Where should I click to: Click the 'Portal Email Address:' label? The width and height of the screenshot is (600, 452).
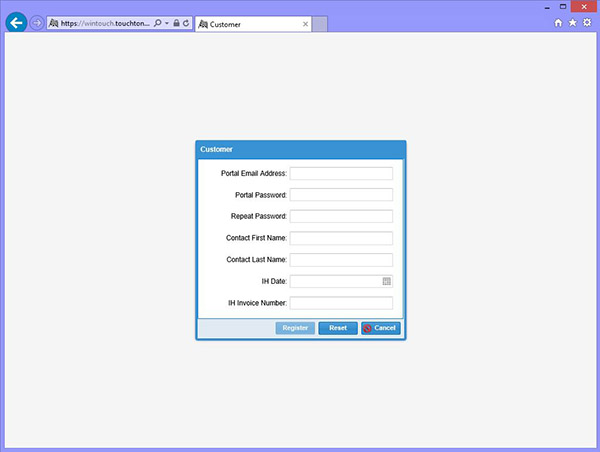254,173
